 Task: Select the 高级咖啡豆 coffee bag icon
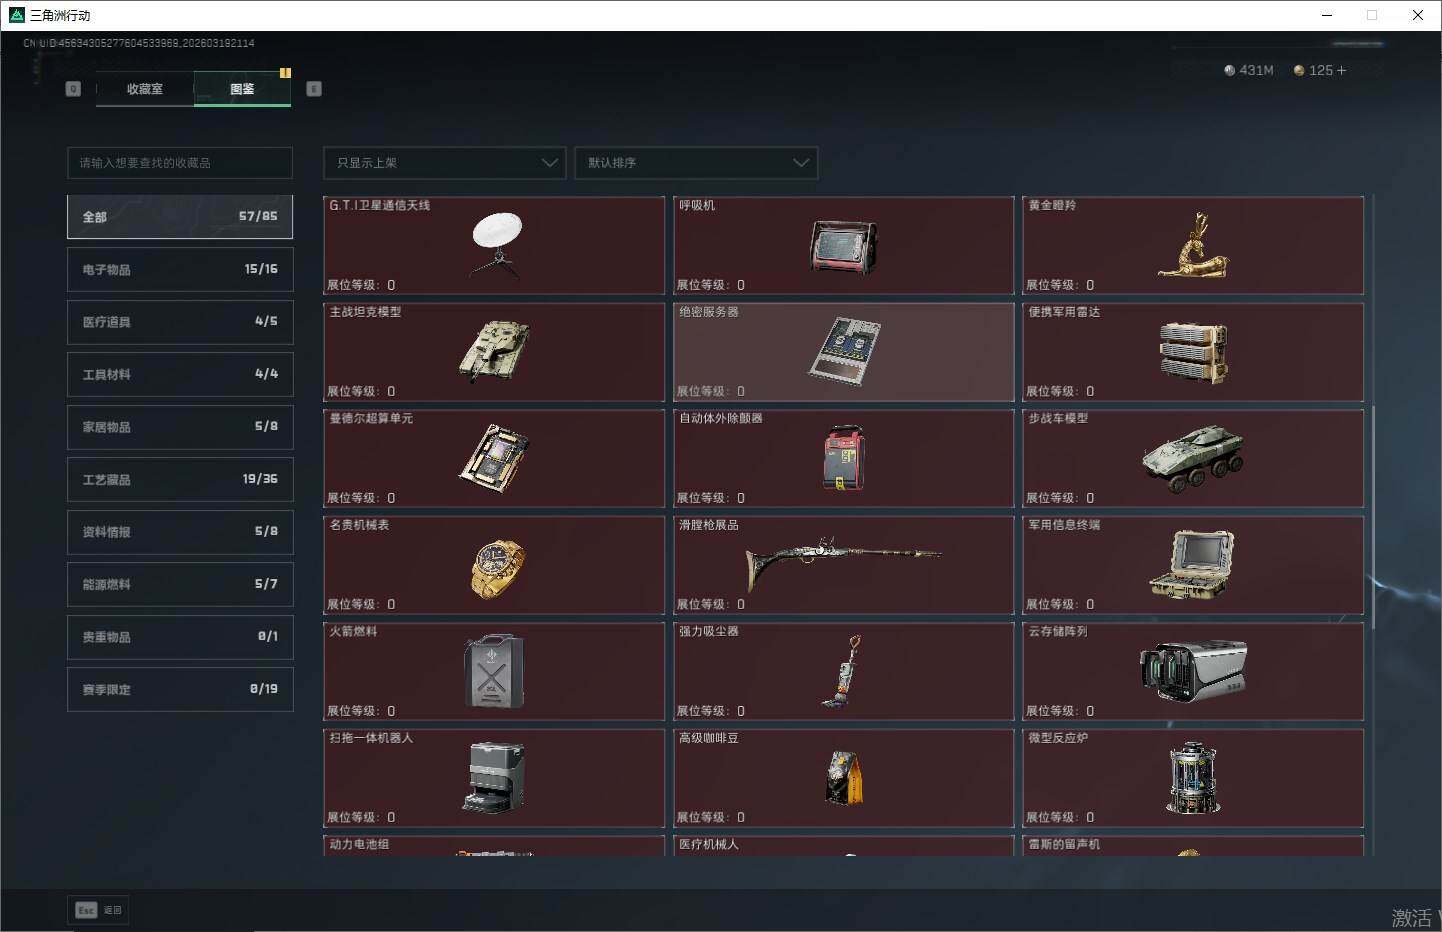(x=843, y=778)
